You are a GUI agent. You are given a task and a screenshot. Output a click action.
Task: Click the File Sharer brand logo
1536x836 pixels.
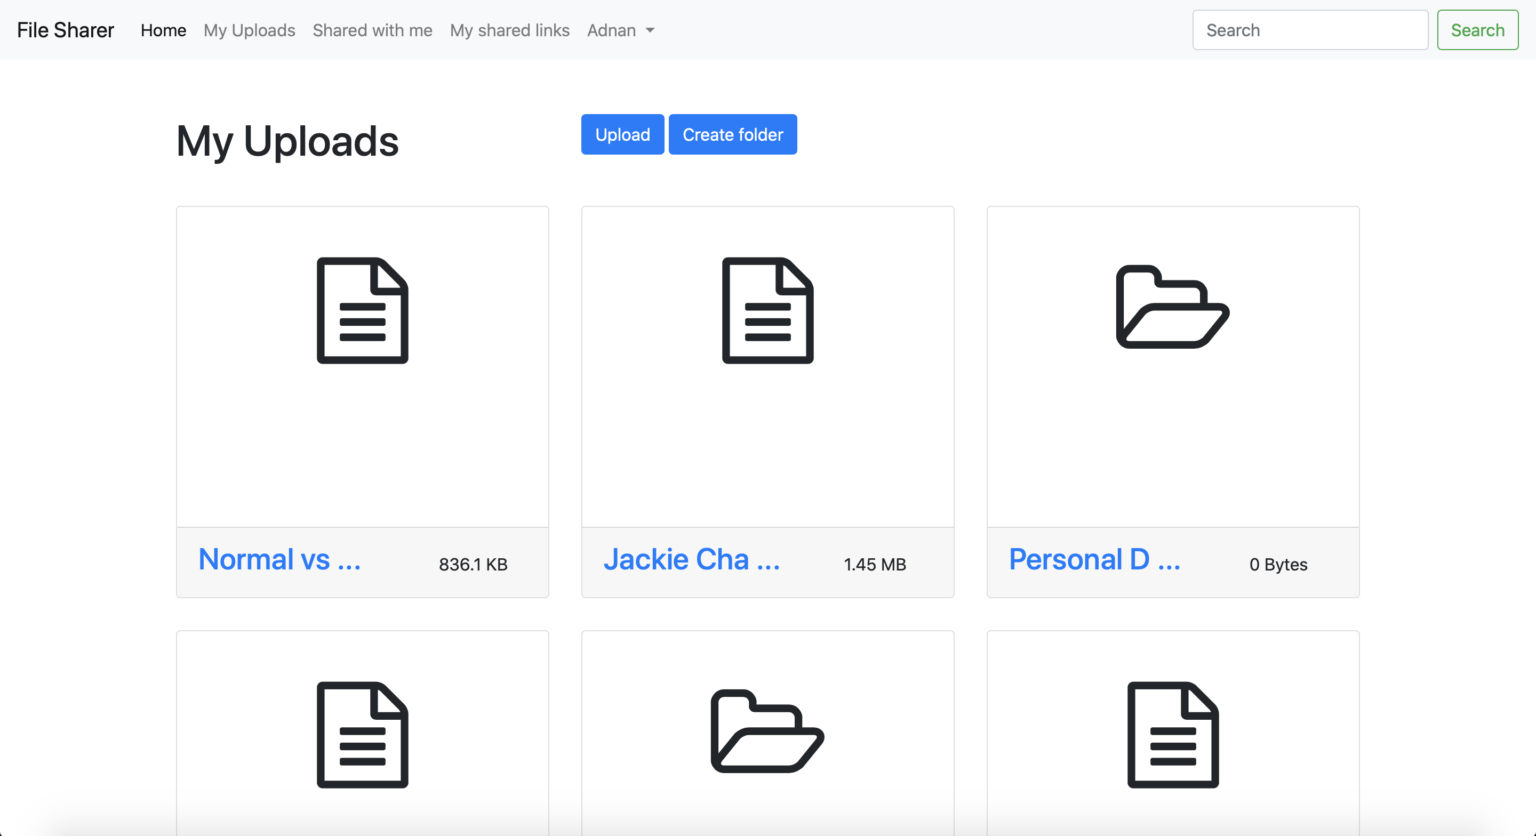point(65,30)
